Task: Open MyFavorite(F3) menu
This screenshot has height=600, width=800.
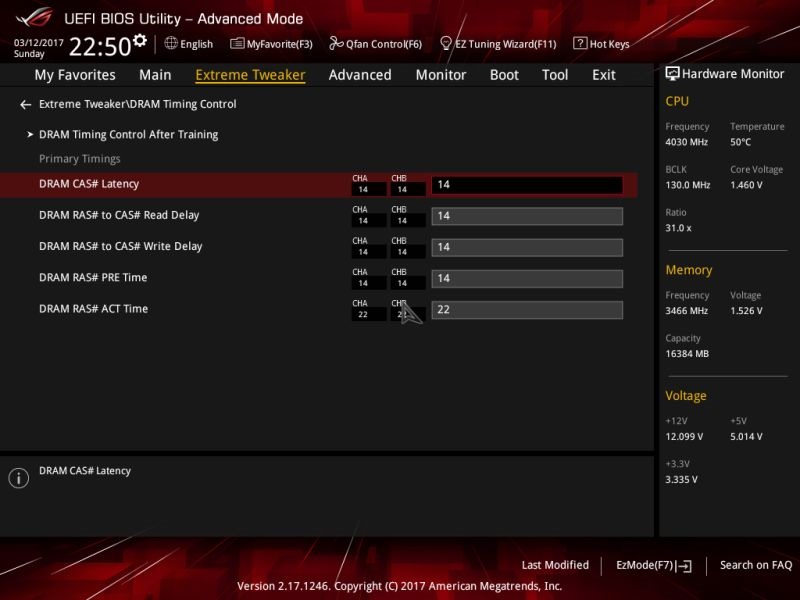Action: click(x=271, y=44)
